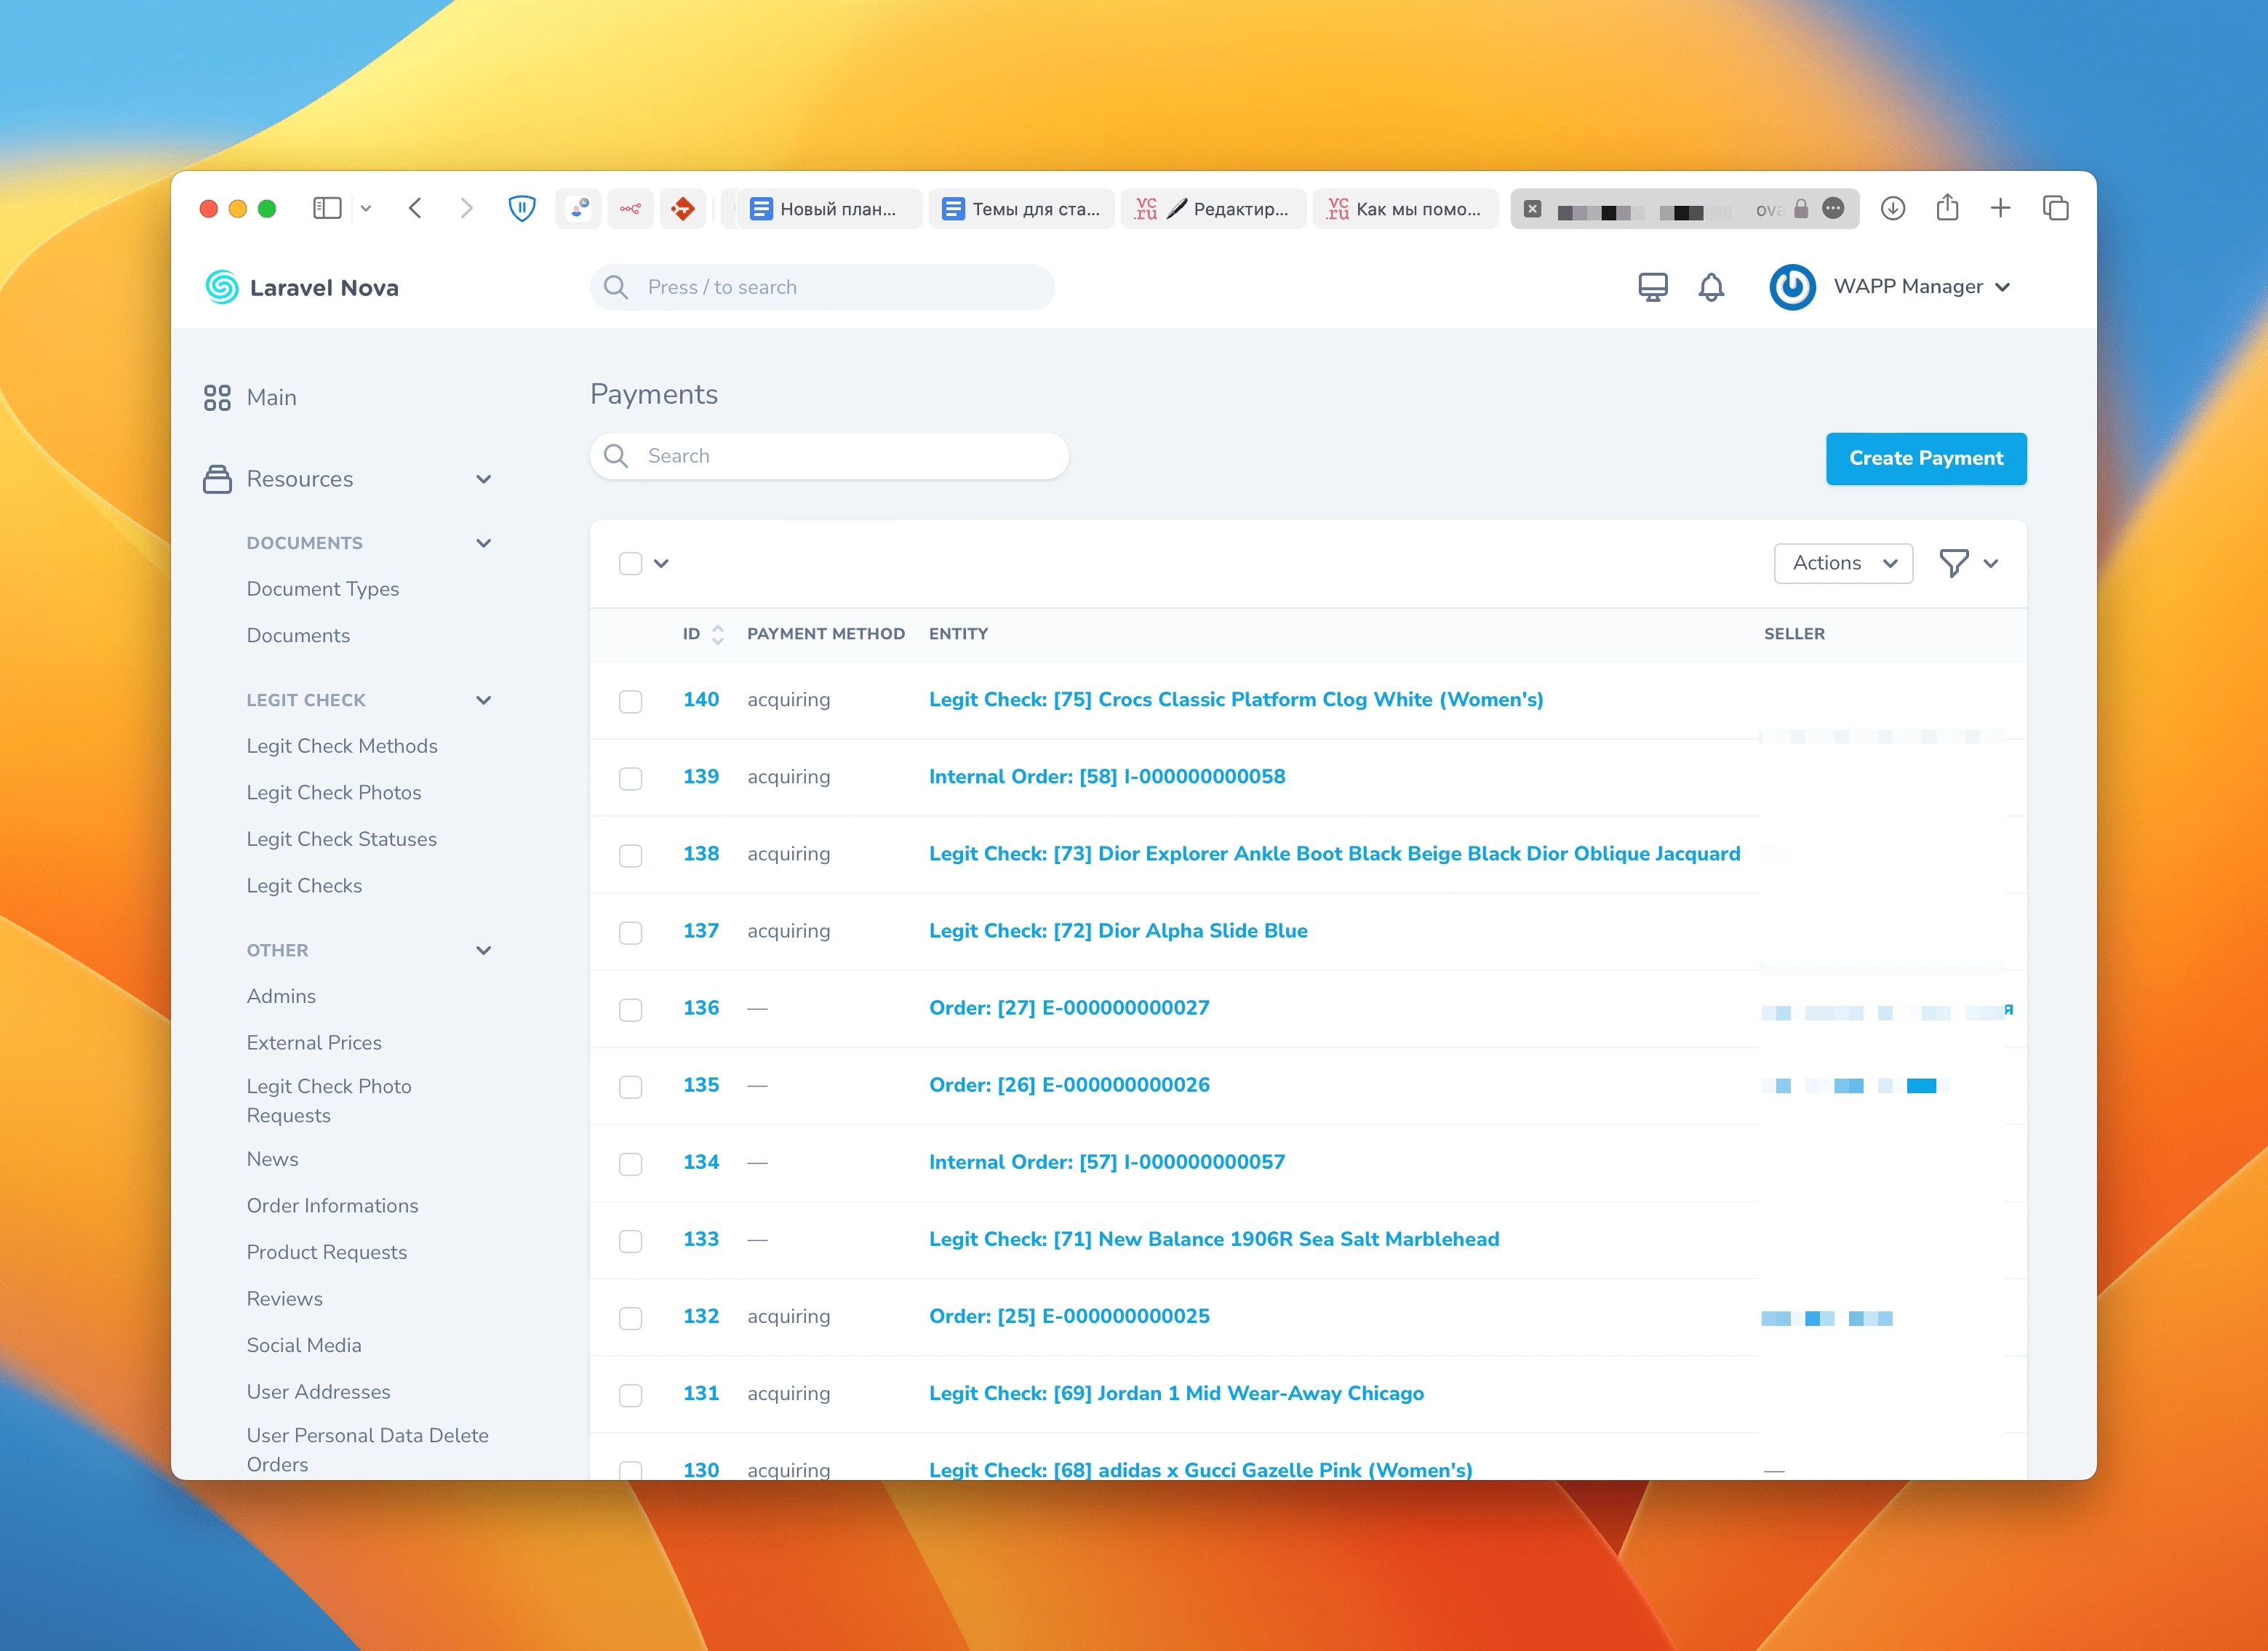Image resolution: width=2268 pixels, height=1651 pixels.
Task: Open Document Types in the sidebar
Action: (323, 589)
